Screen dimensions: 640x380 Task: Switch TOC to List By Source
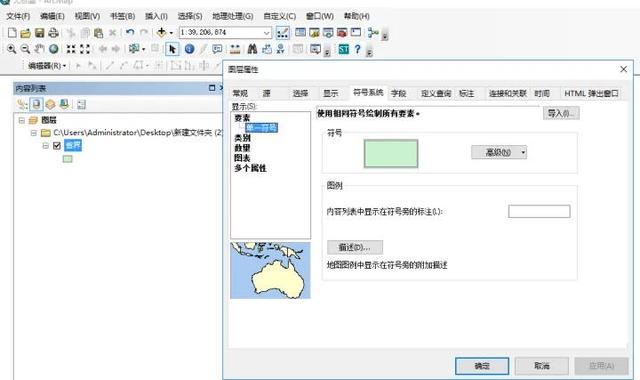pyautogui.click(x=36, y=104)
